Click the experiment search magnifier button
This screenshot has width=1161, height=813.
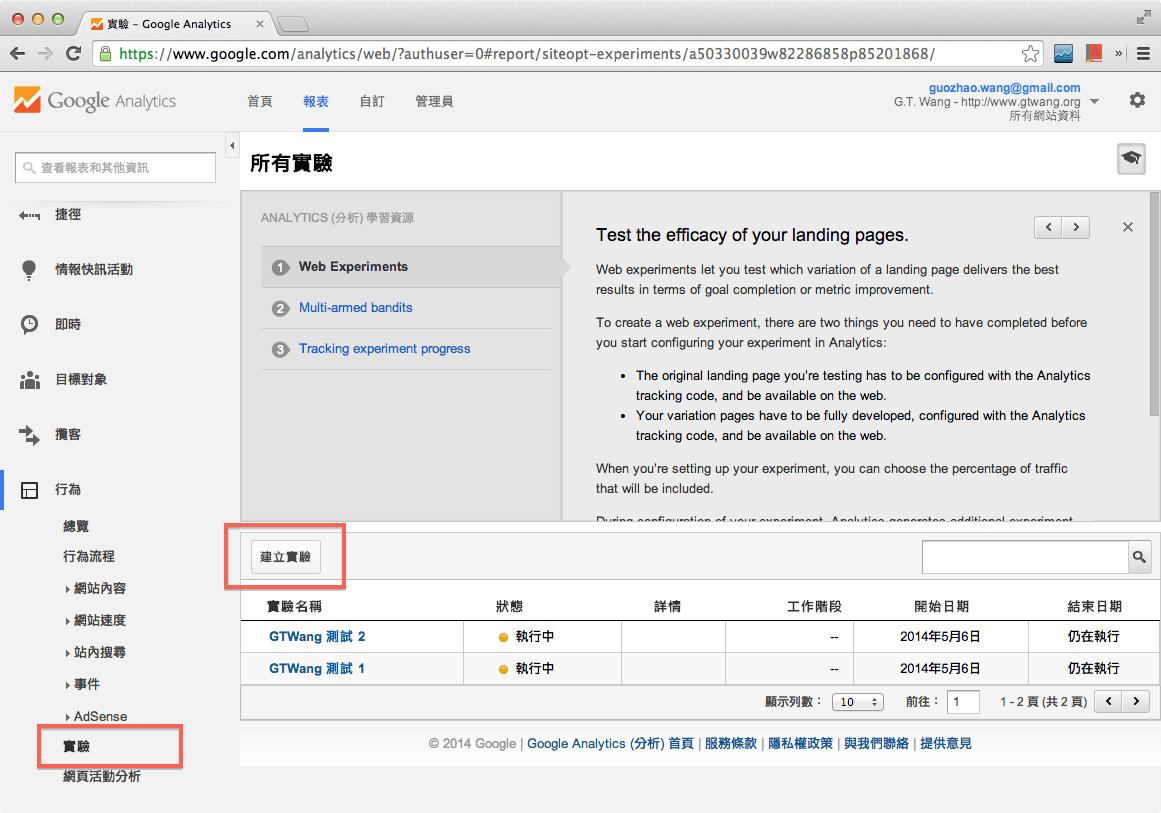pyautogui.click(x=1139, y=557)
